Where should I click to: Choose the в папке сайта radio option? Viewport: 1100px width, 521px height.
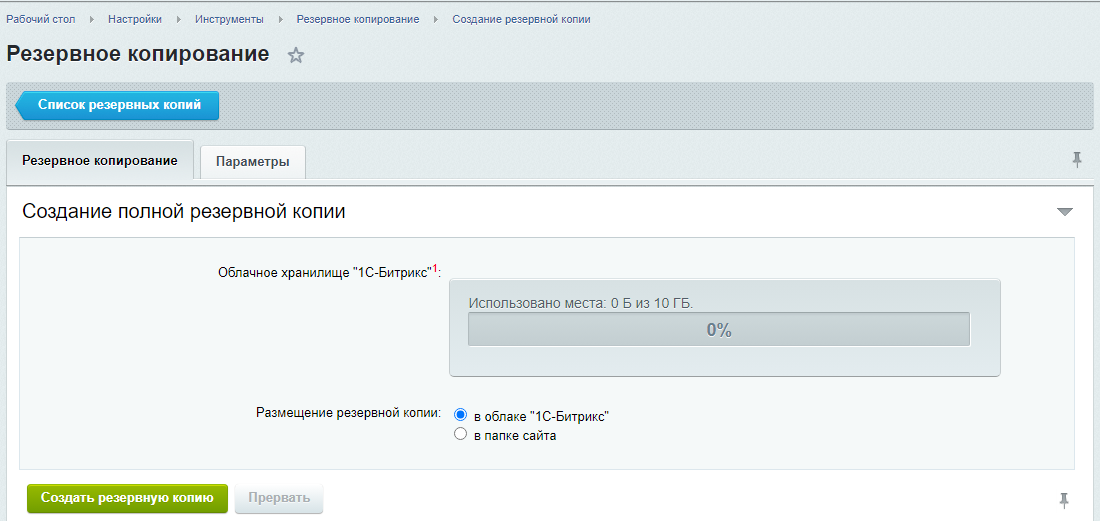pyautogui.click(x=460, y=435)
